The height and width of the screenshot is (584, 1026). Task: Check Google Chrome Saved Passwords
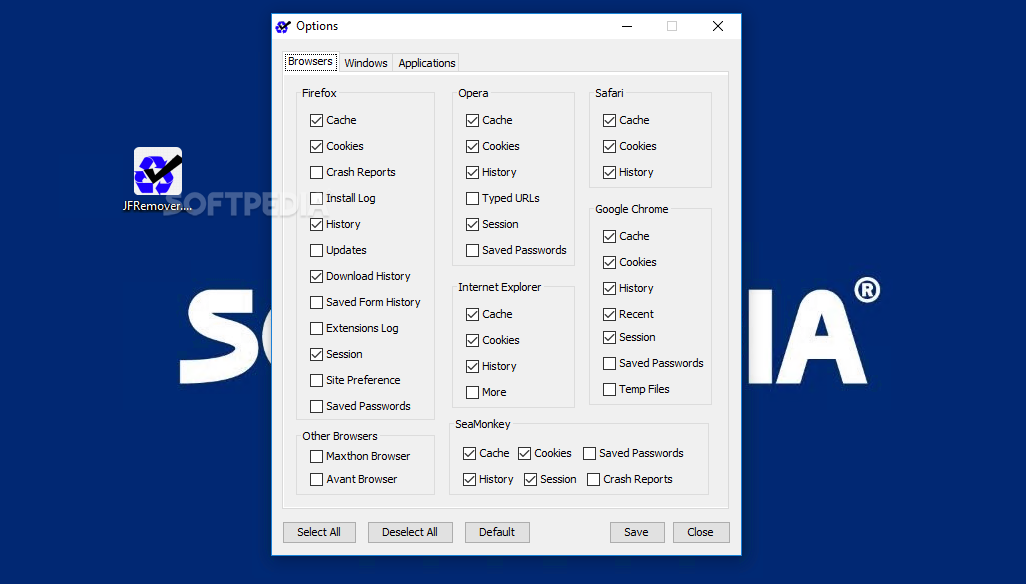(609, 364)
